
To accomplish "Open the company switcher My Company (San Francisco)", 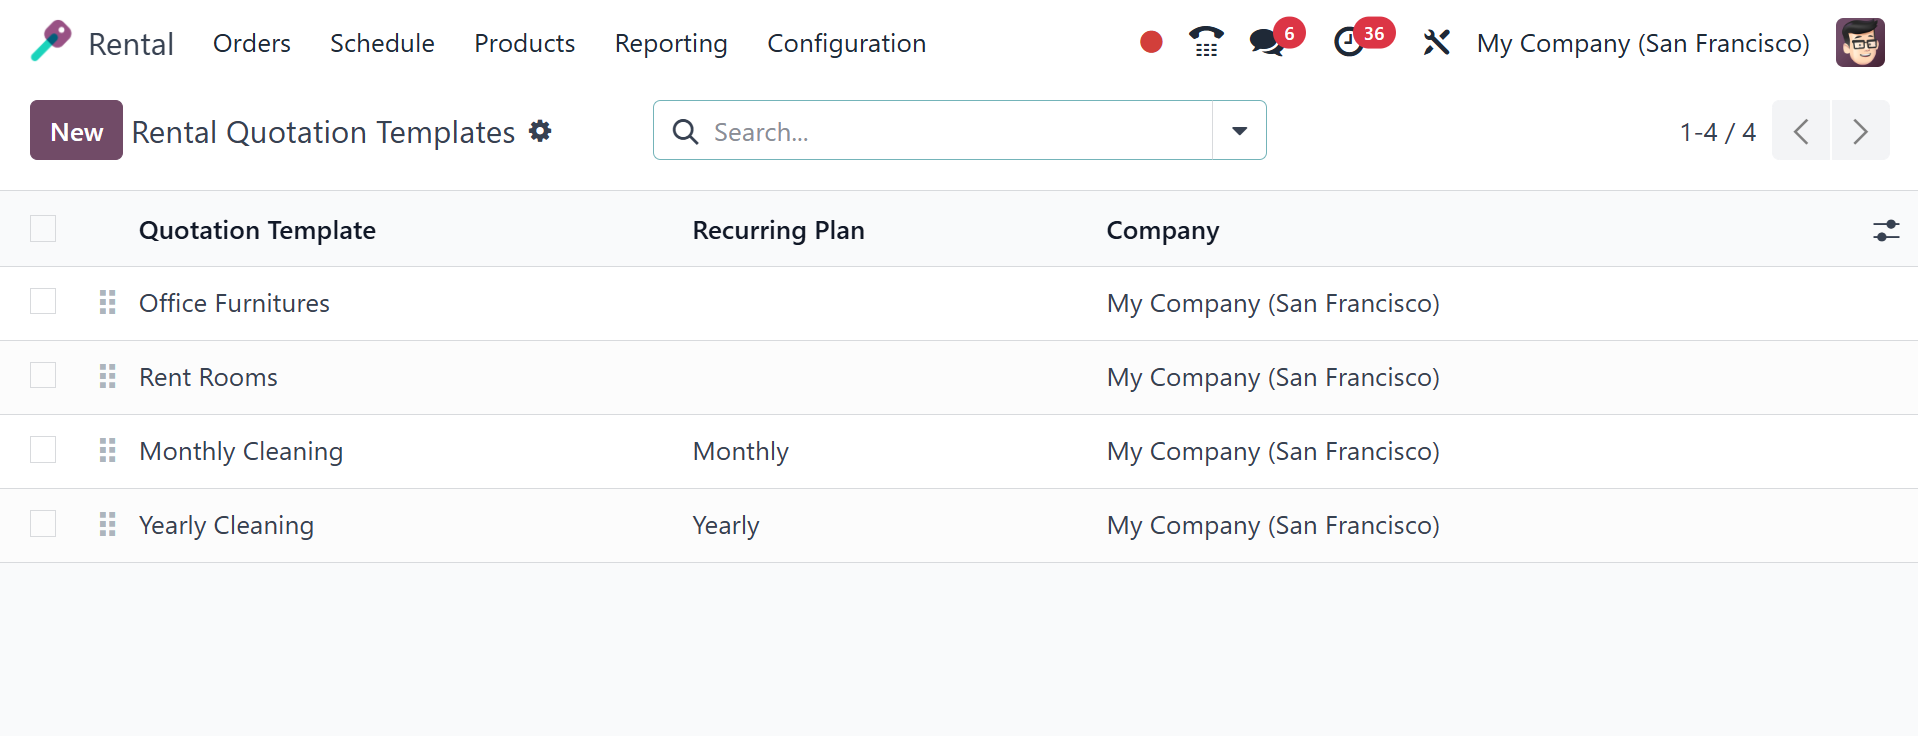I will click(1643, 43).
